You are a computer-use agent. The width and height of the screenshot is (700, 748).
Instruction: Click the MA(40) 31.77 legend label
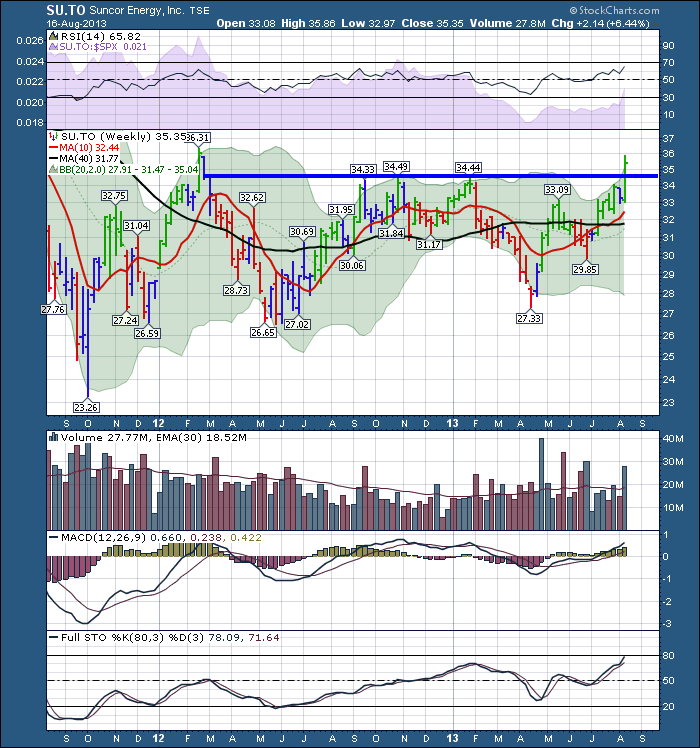coord(89,158)
